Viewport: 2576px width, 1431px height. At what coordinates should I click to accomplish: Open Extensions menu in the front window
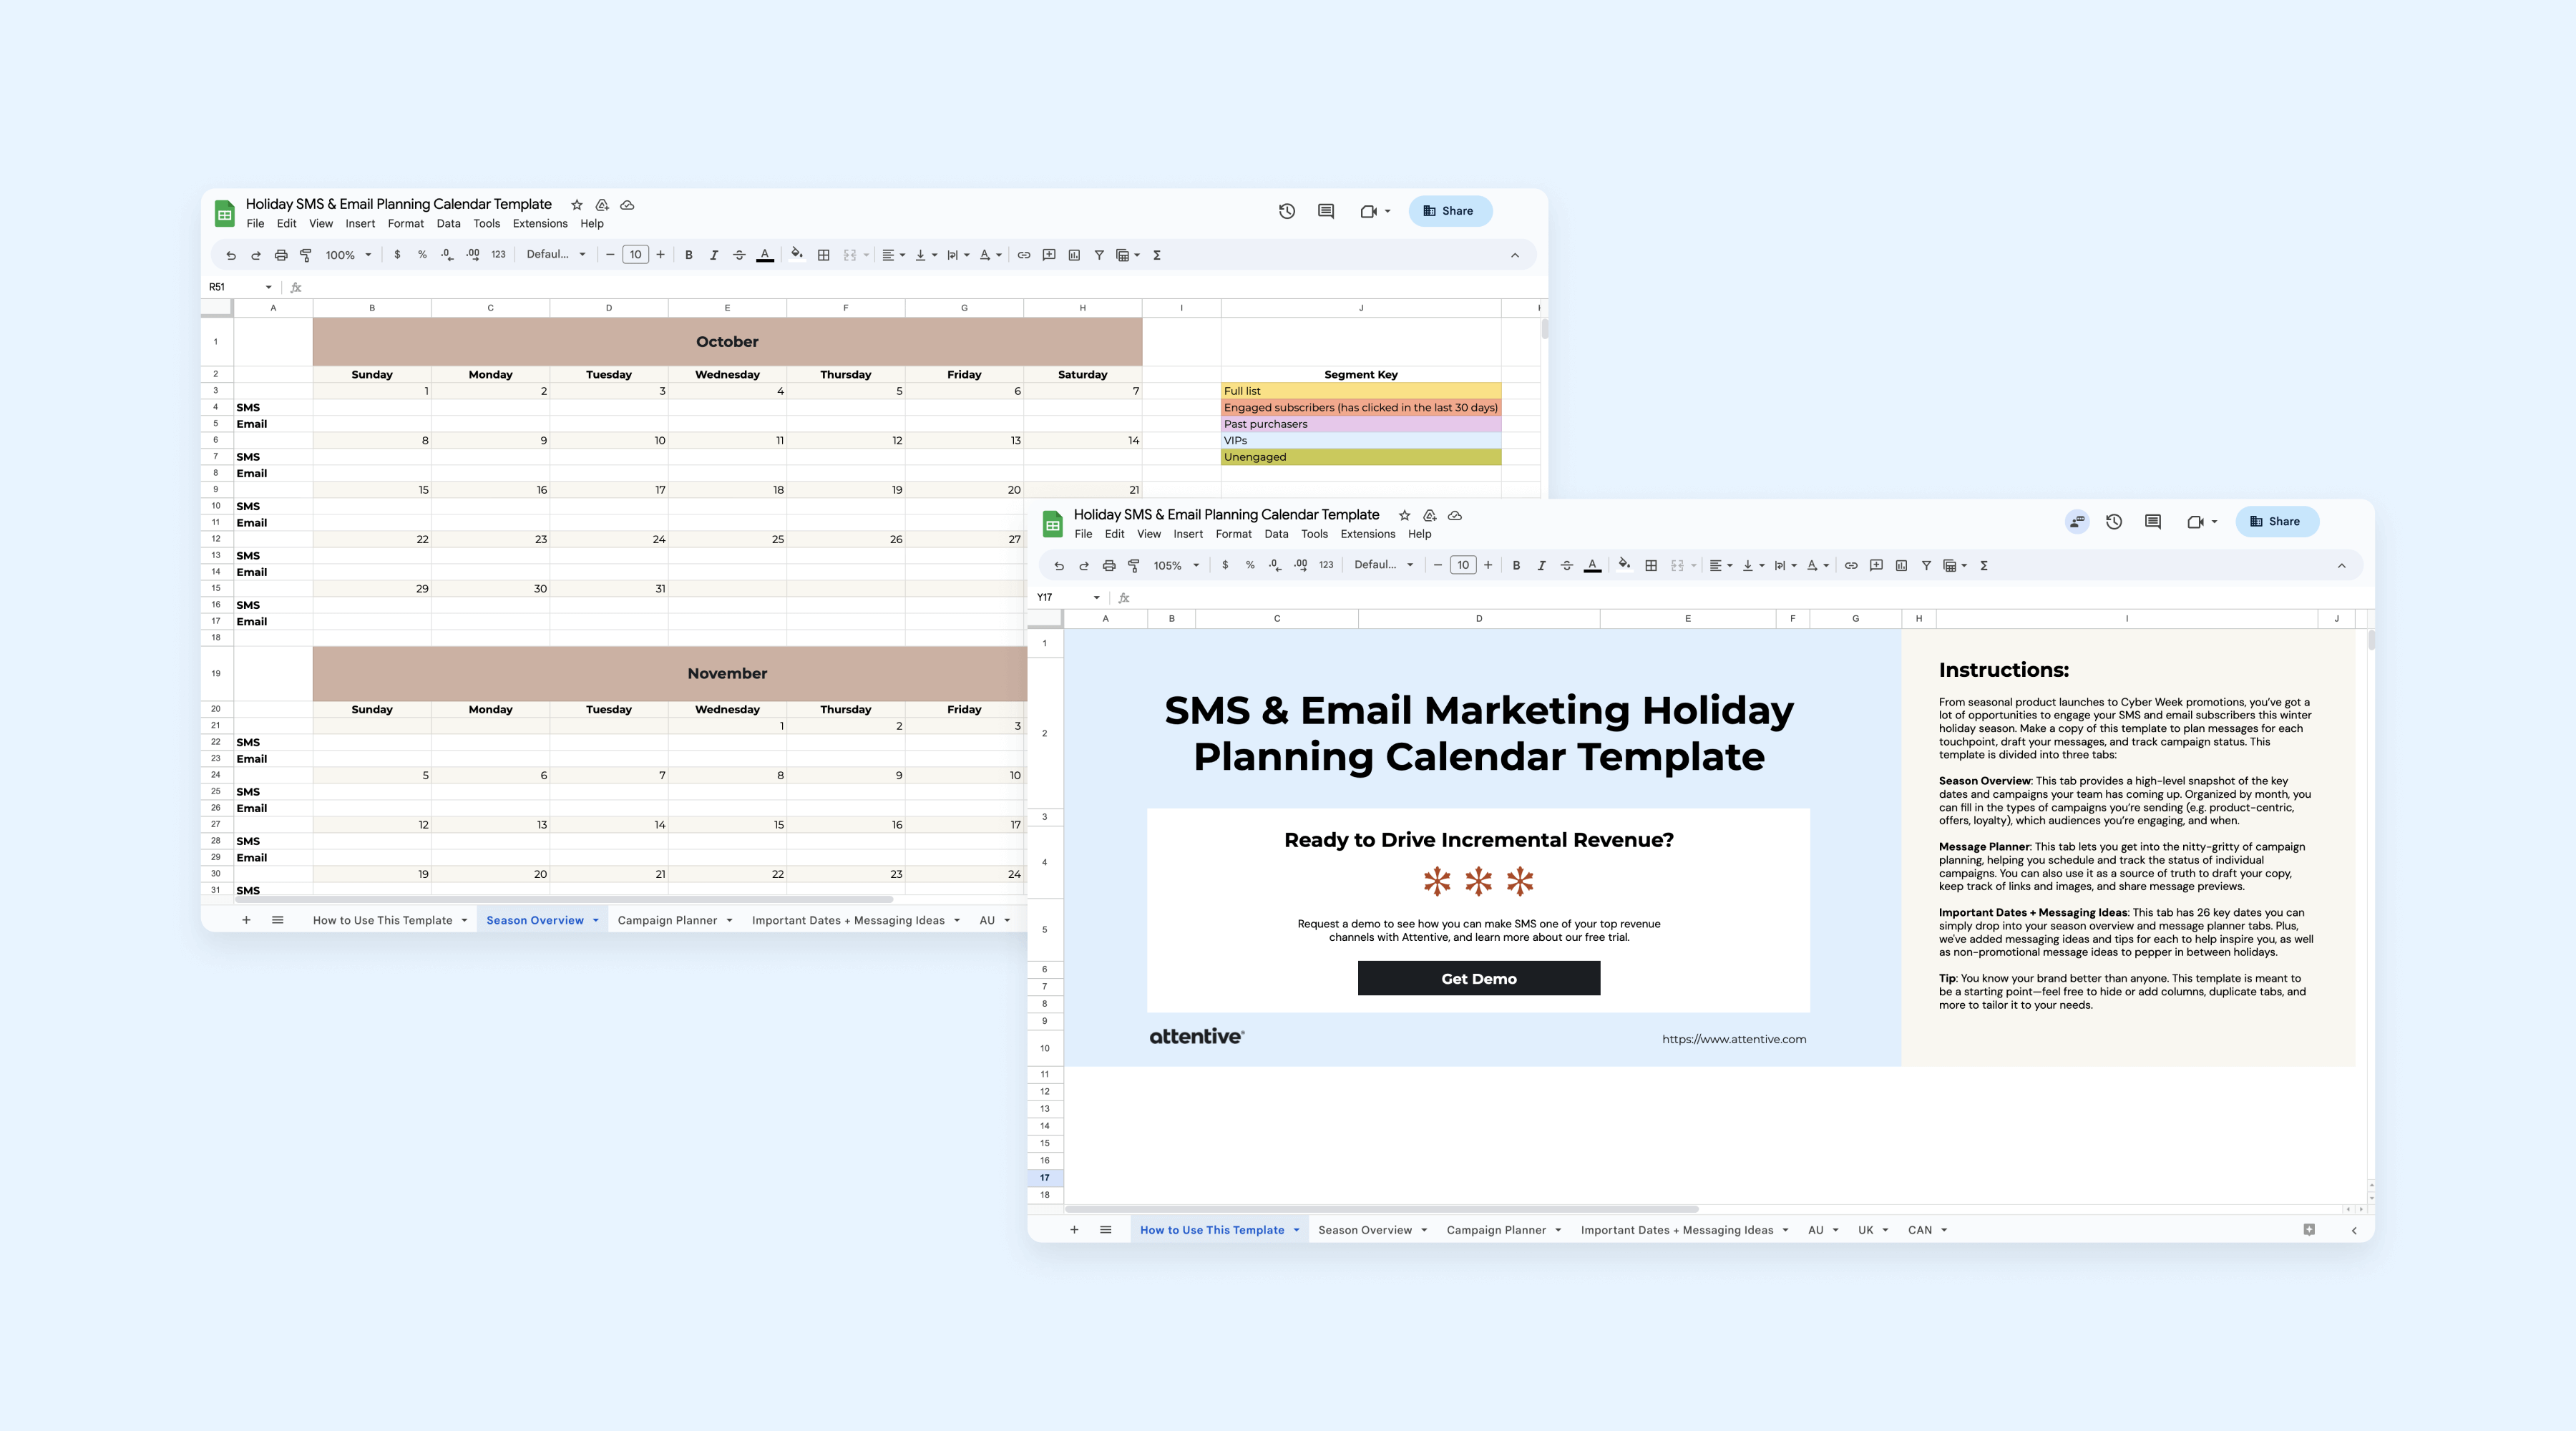[1367, 534]
